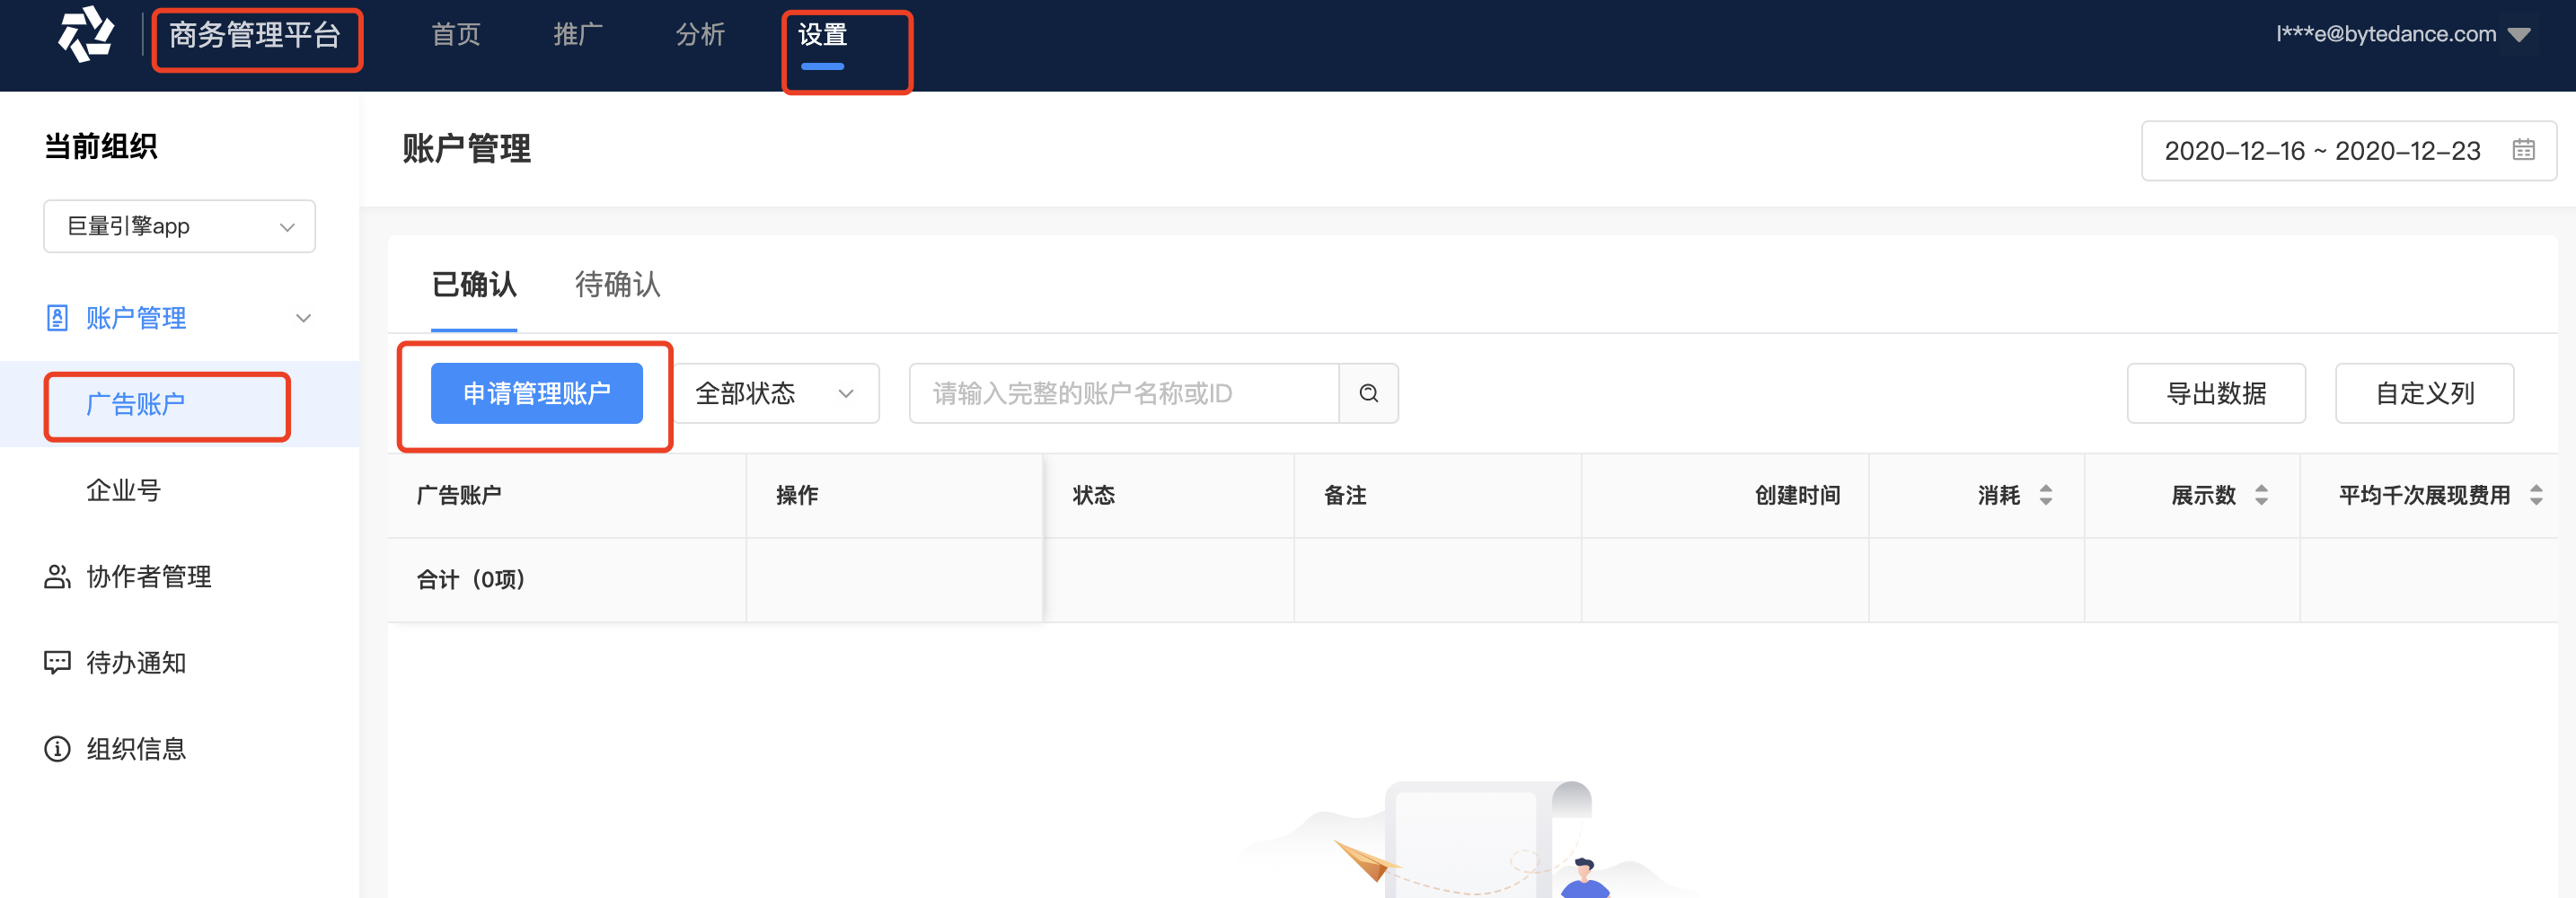Select 广告账户 in the sidebar
The width and height of the screenshot is (2576, 898).
(x=136, y=405)
